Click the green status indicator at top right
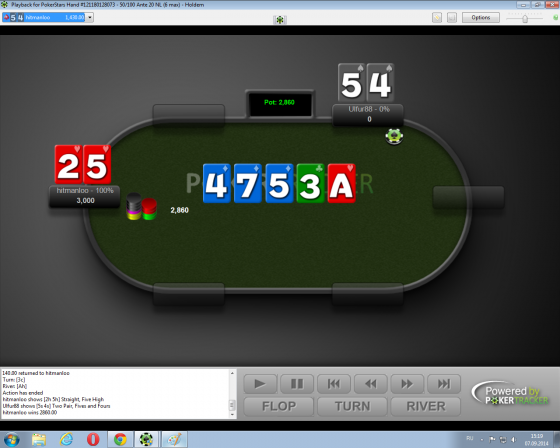Image resolution: width=560 pixels, height=448 pixels. [x=556, y=18]
